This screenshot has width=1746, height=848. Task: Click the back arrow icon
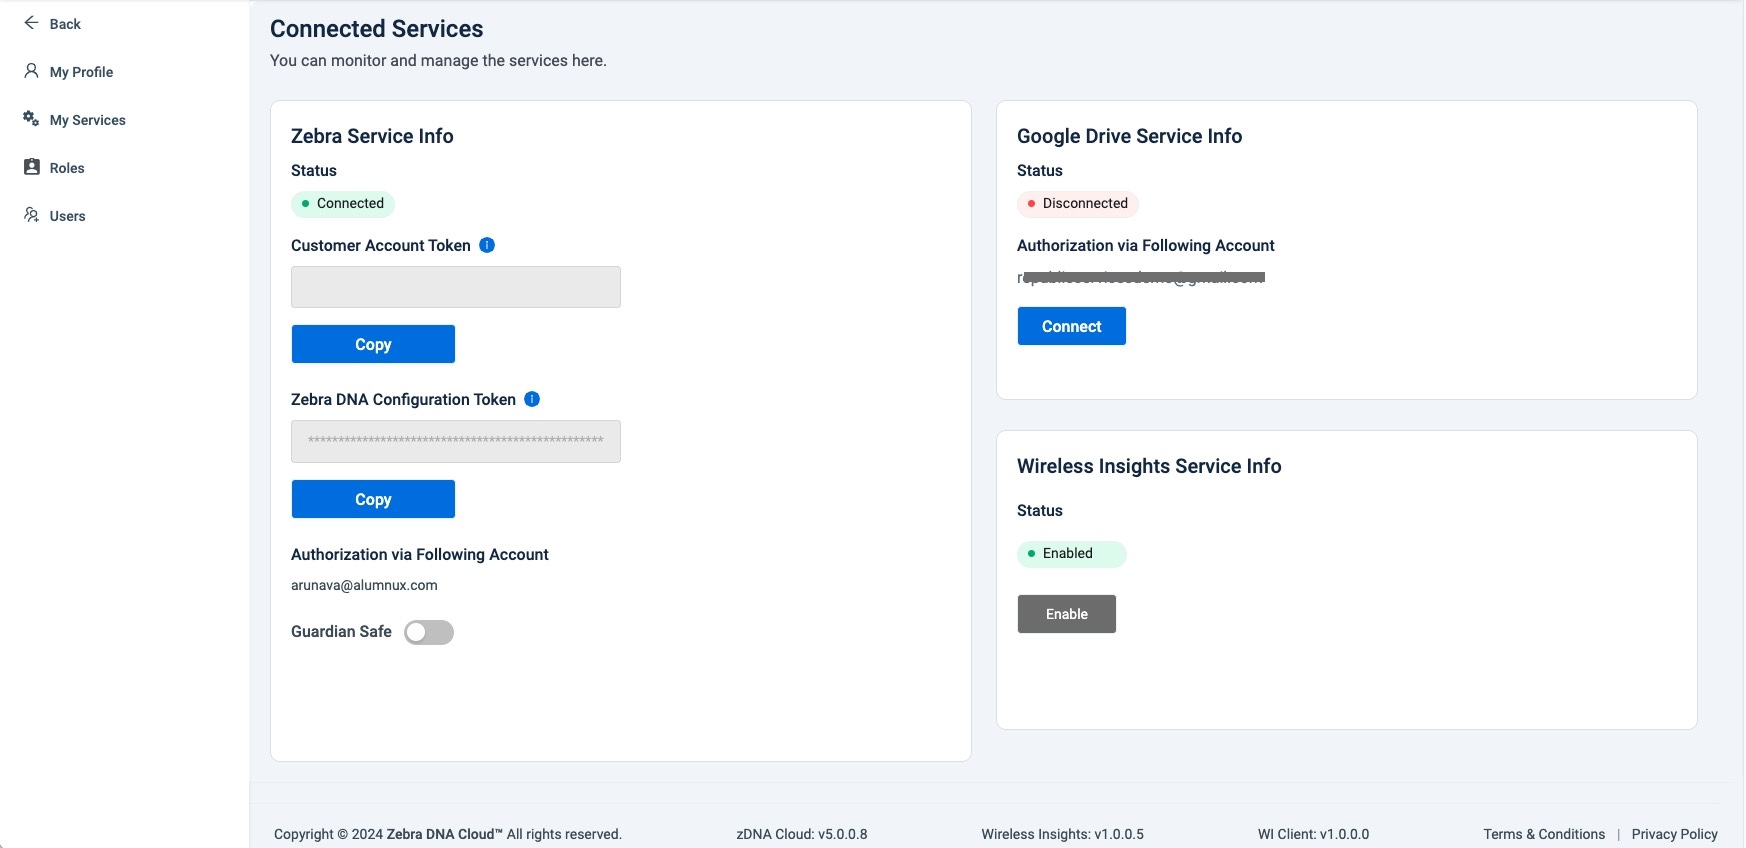tap(31, 23)
